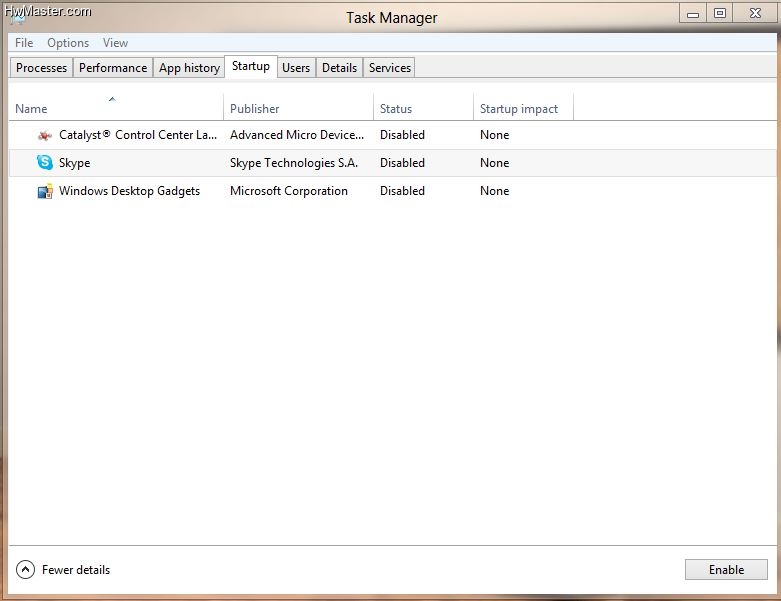This screenshot has height=601, width=781.
Task: Click None startup impact in Skype row
Action: point(495,163)
